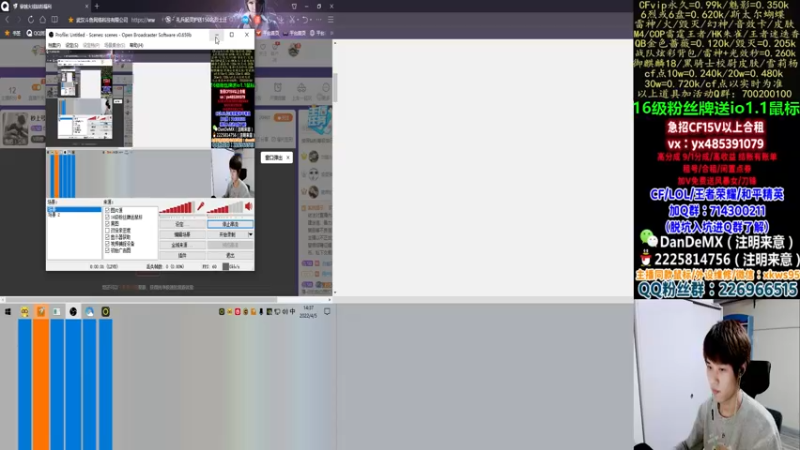The width and height of the screenshot is (800, 450).
Task: Switch to the first browser tab
Action: [x=48, y=6]
